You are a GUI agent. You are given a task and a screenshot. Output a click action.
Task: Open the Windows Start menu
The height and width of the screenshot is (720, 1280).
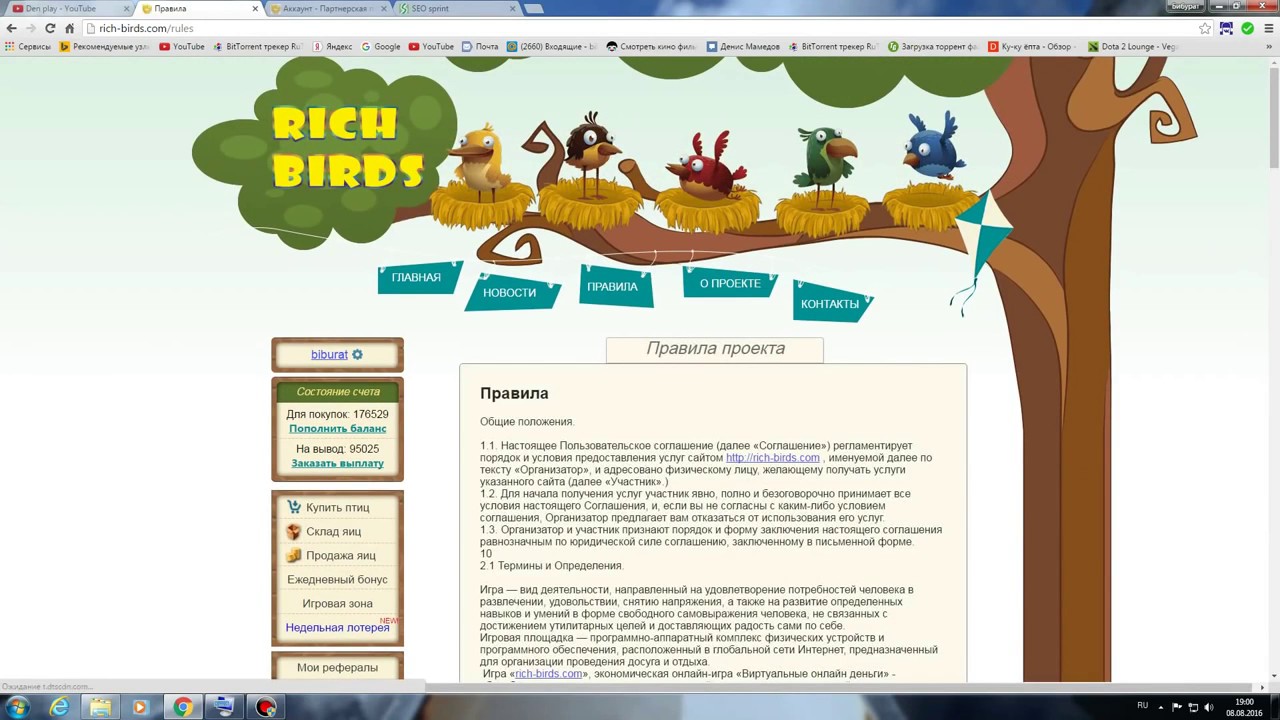pos(17,707)
